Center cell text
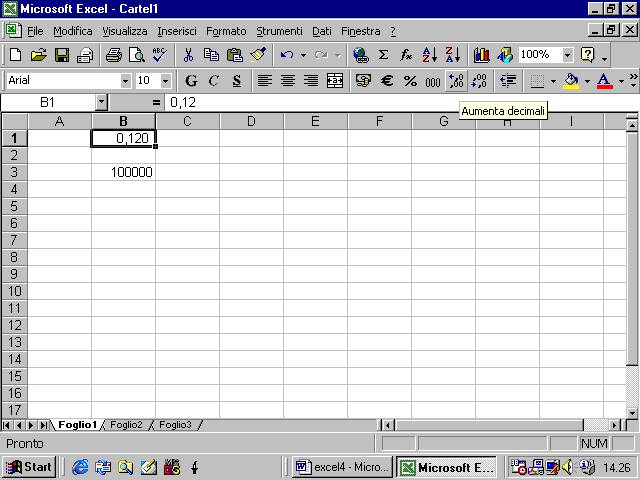The image size is (640, 480). pyautogui.click(x=288, y=80)
